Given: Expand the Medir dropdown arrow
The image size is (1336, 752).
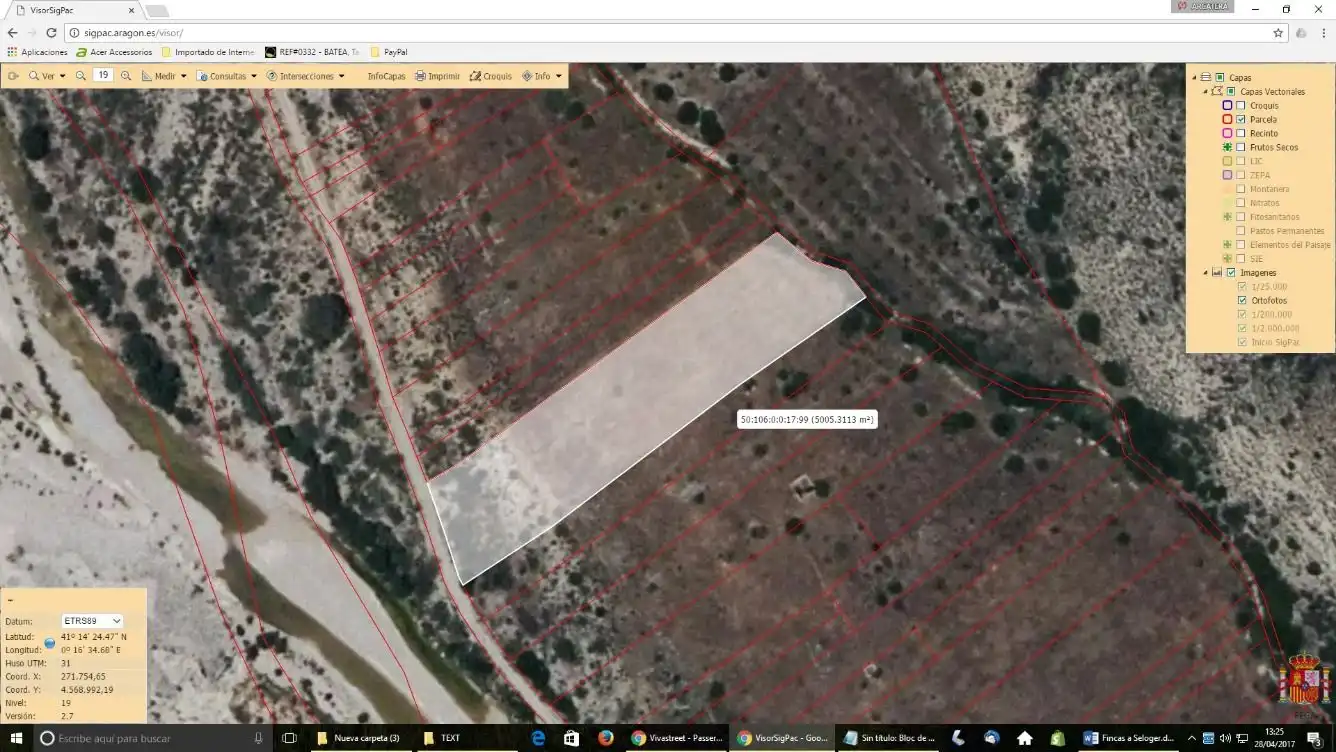Looking at the screenshot, I should pyautogui.click(x=183, y=76).
